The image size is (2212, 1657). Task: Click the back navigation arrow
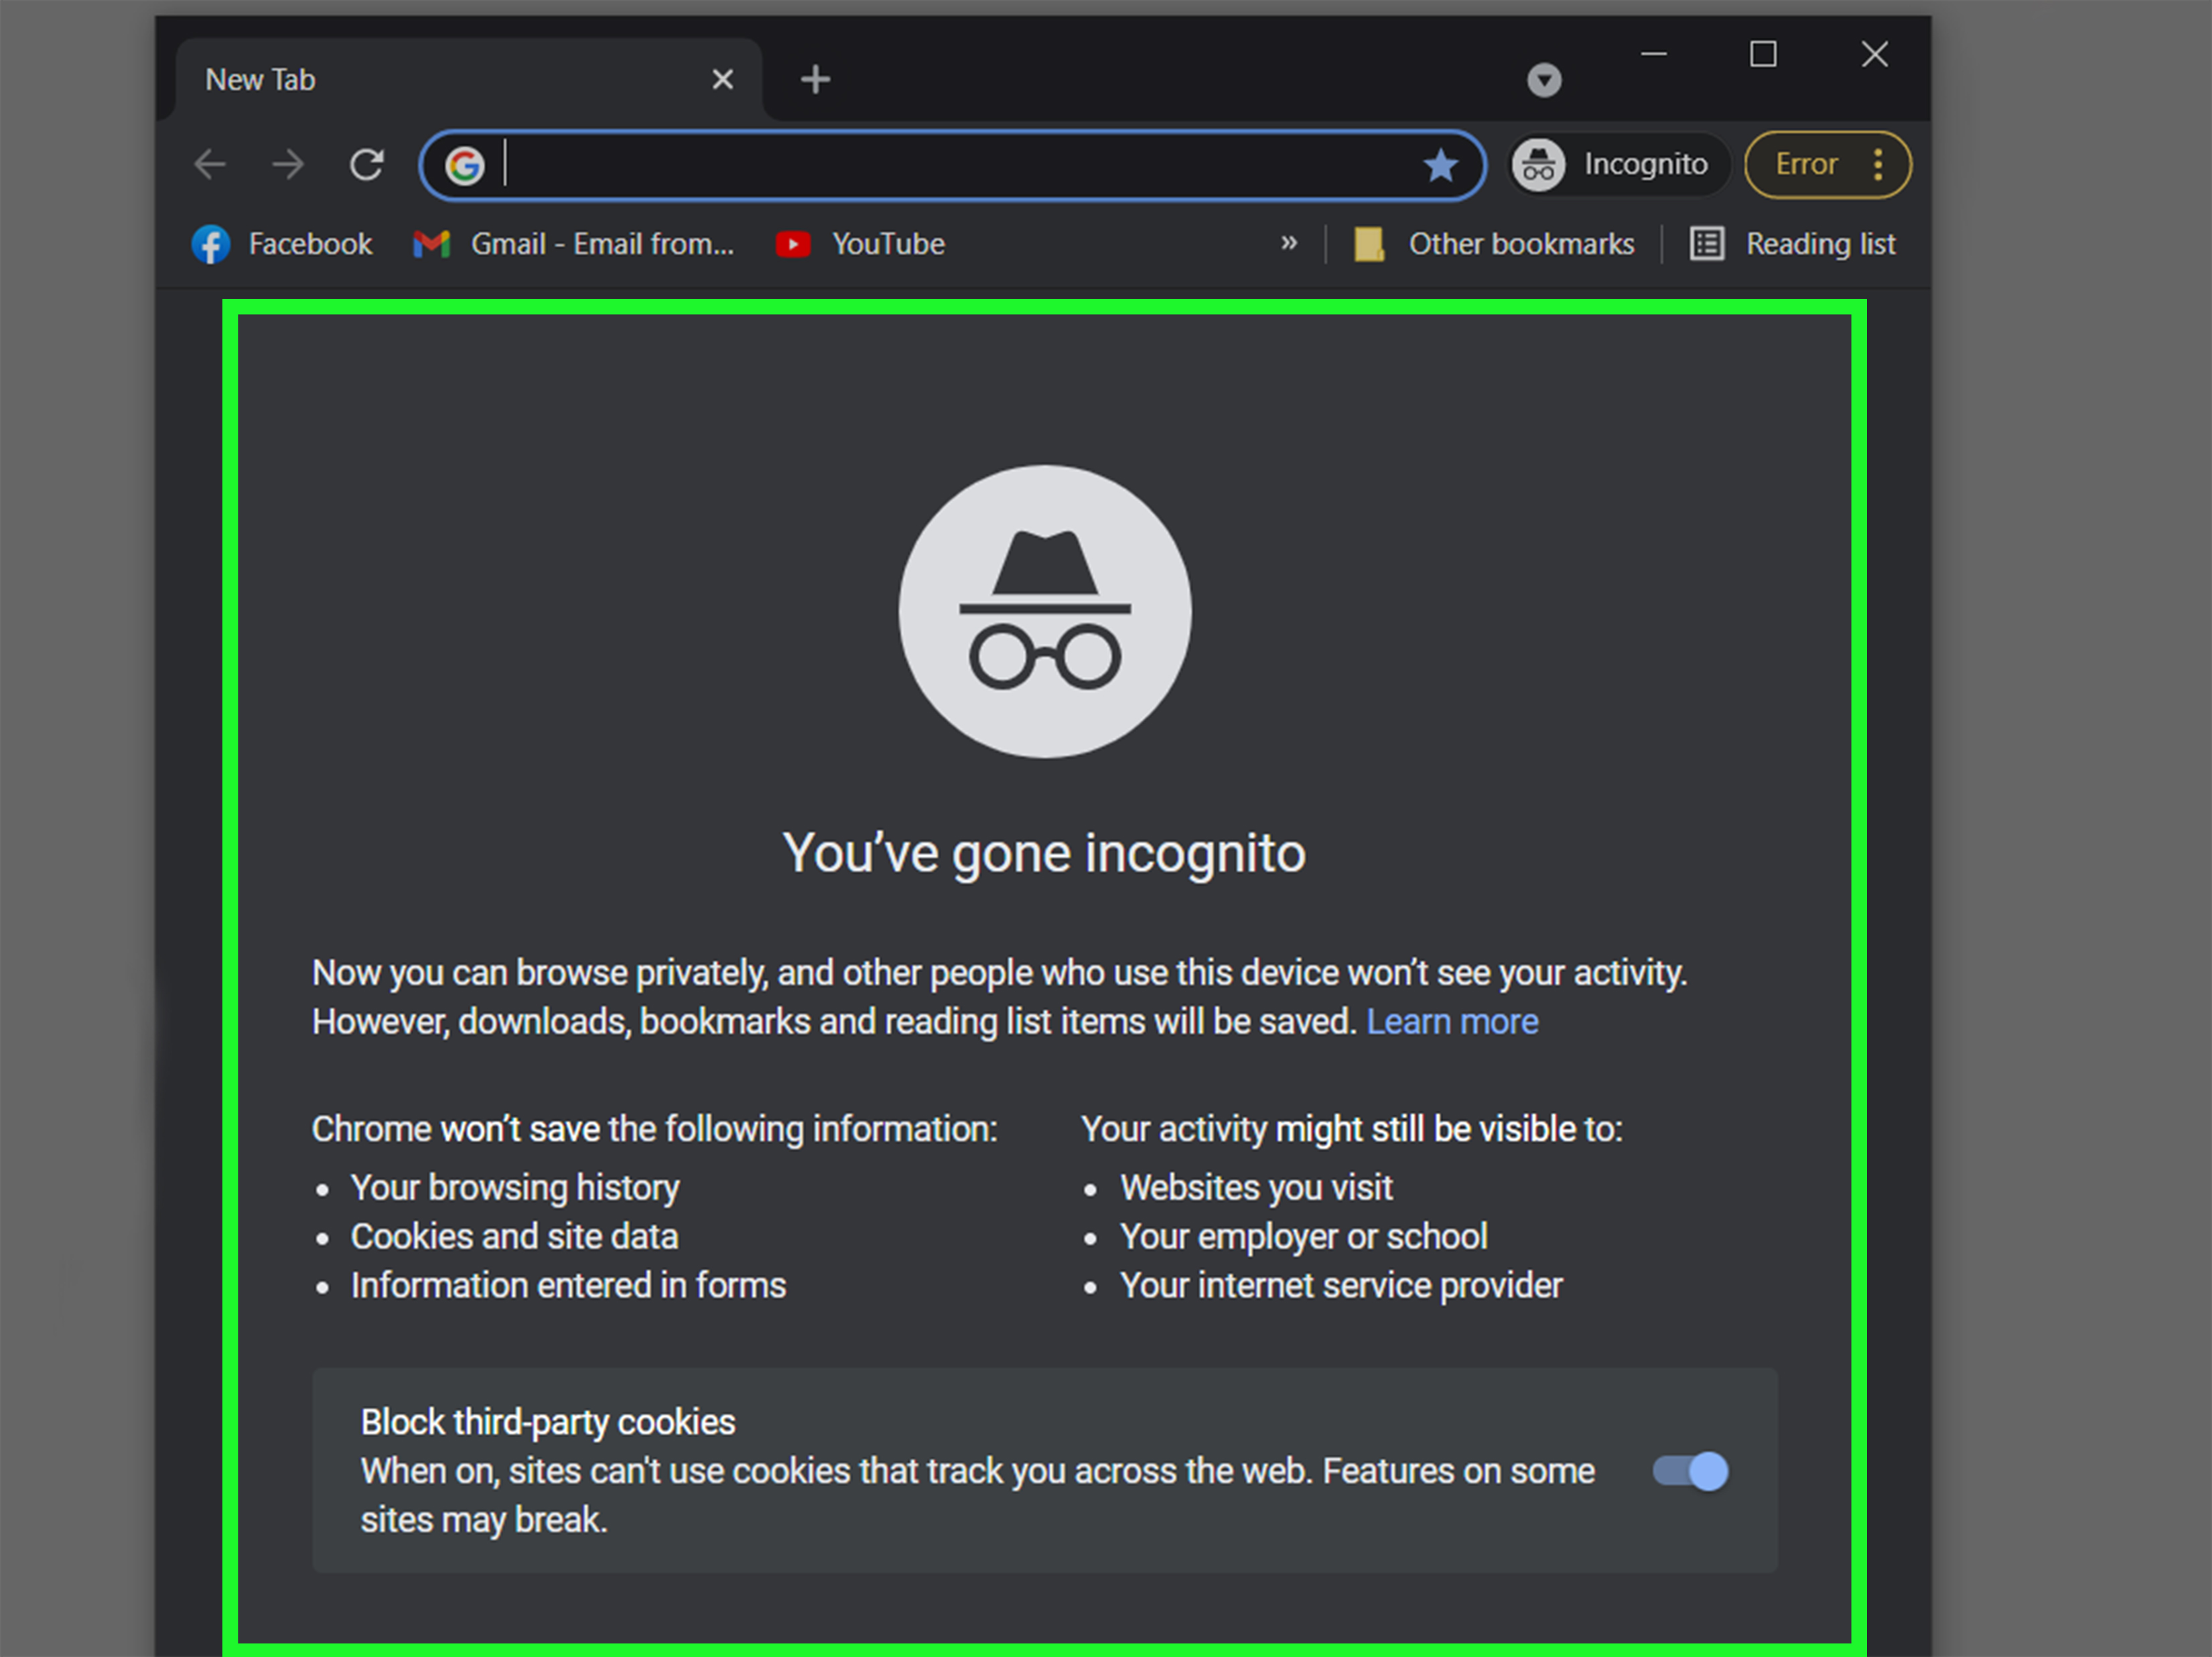[x=210, y=164]
